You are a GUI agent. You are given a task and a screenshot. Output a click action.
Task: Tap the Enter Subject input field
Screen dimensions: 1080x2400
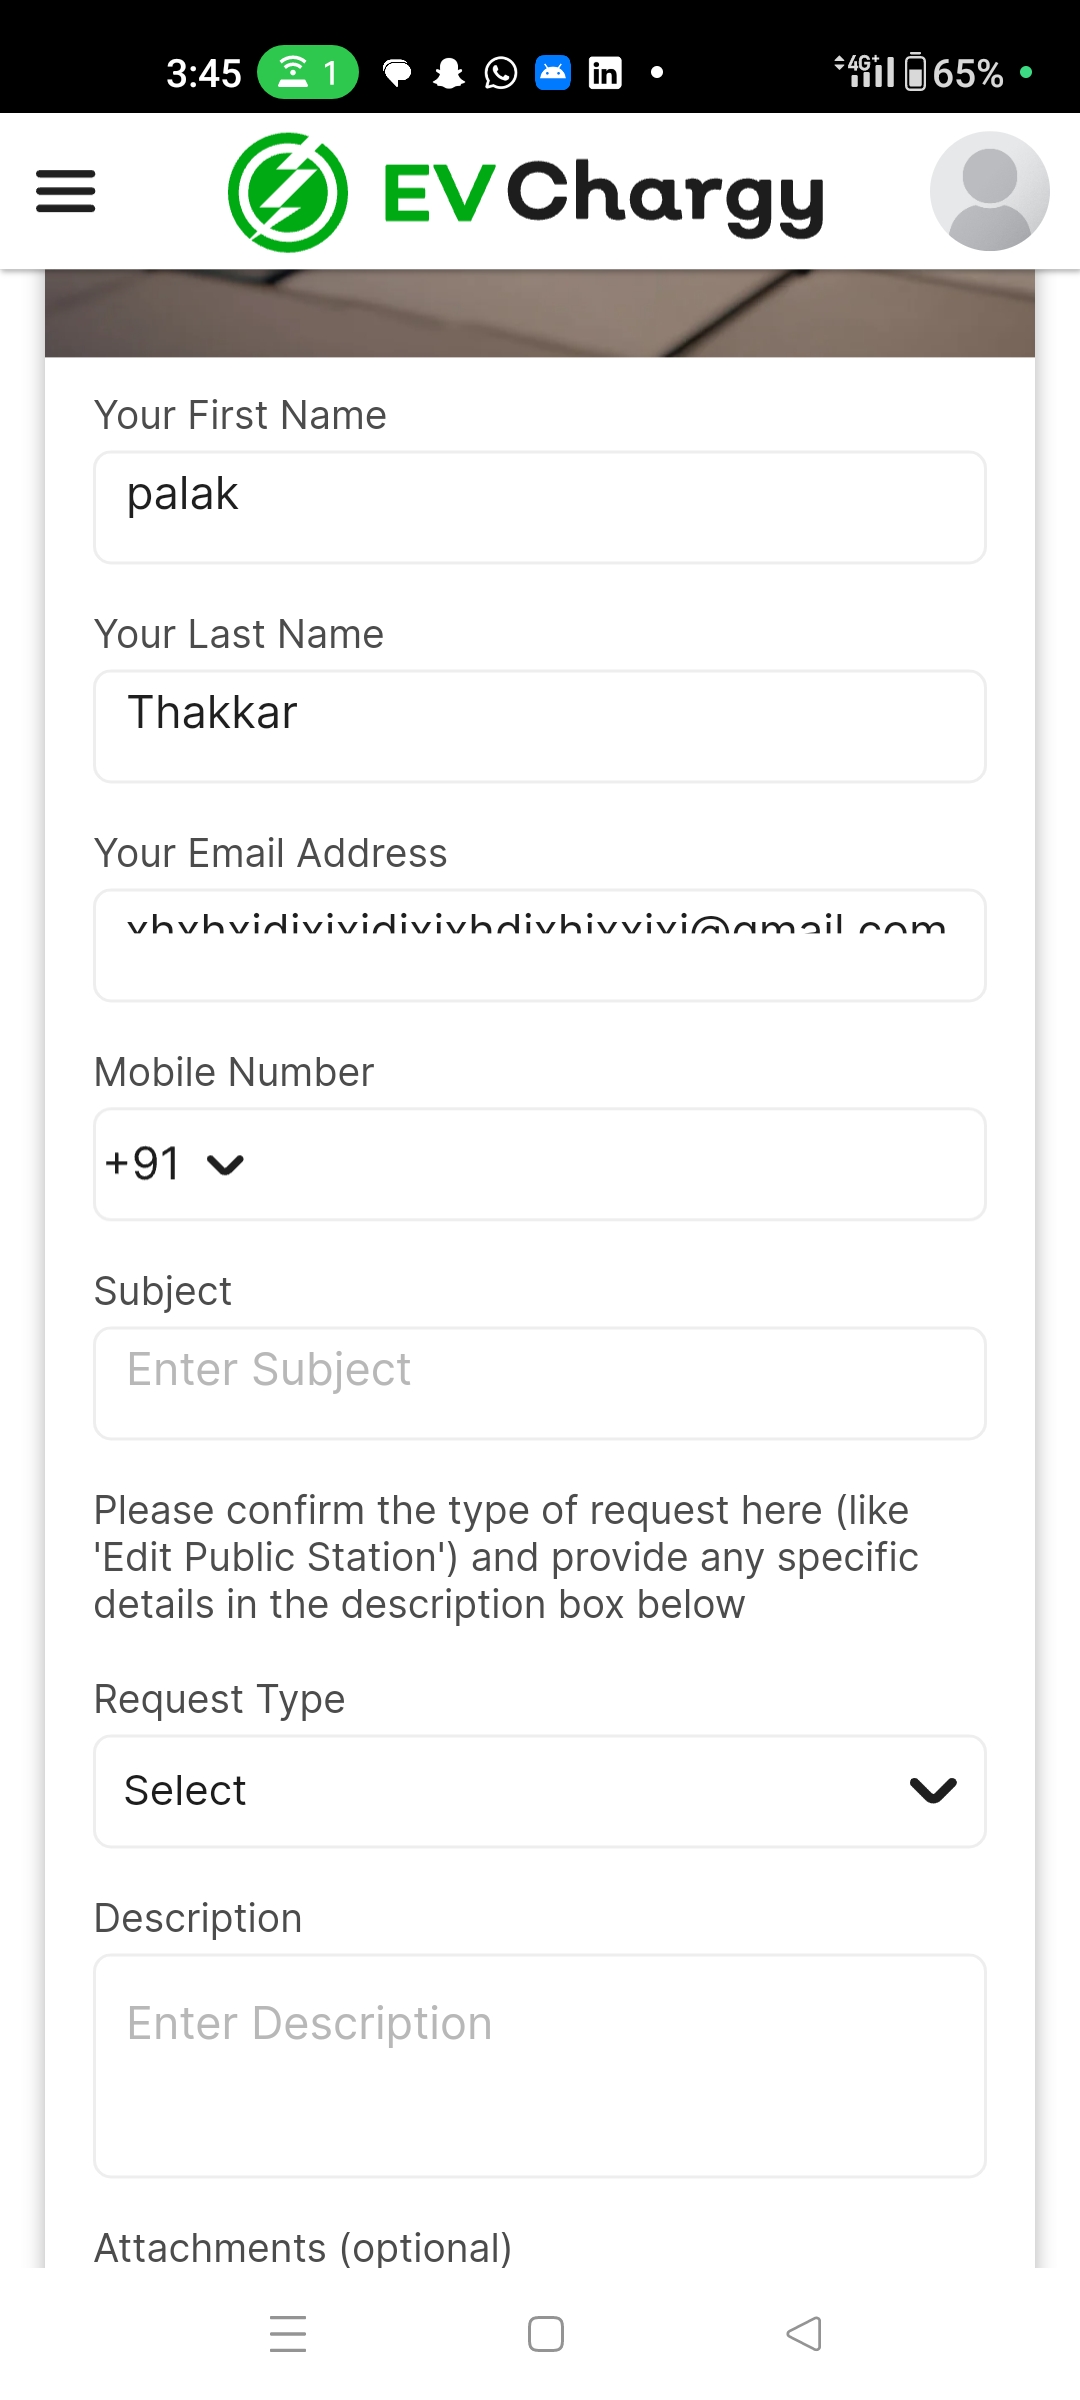pyautogui.click(x=540, y=1383)
